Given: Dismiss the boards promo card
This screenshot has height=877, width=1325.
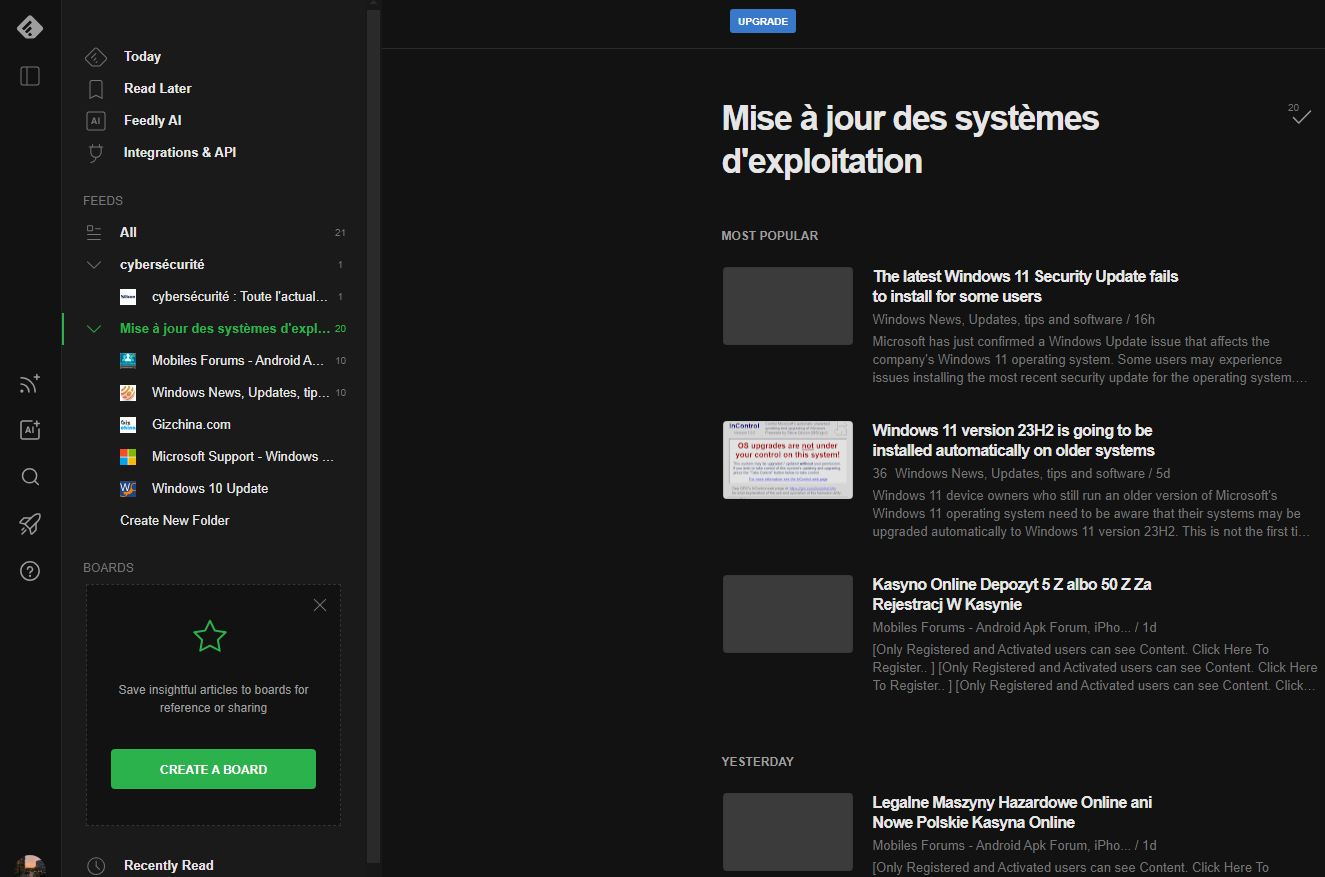Looking at the screenshot, I should point(320,605).
